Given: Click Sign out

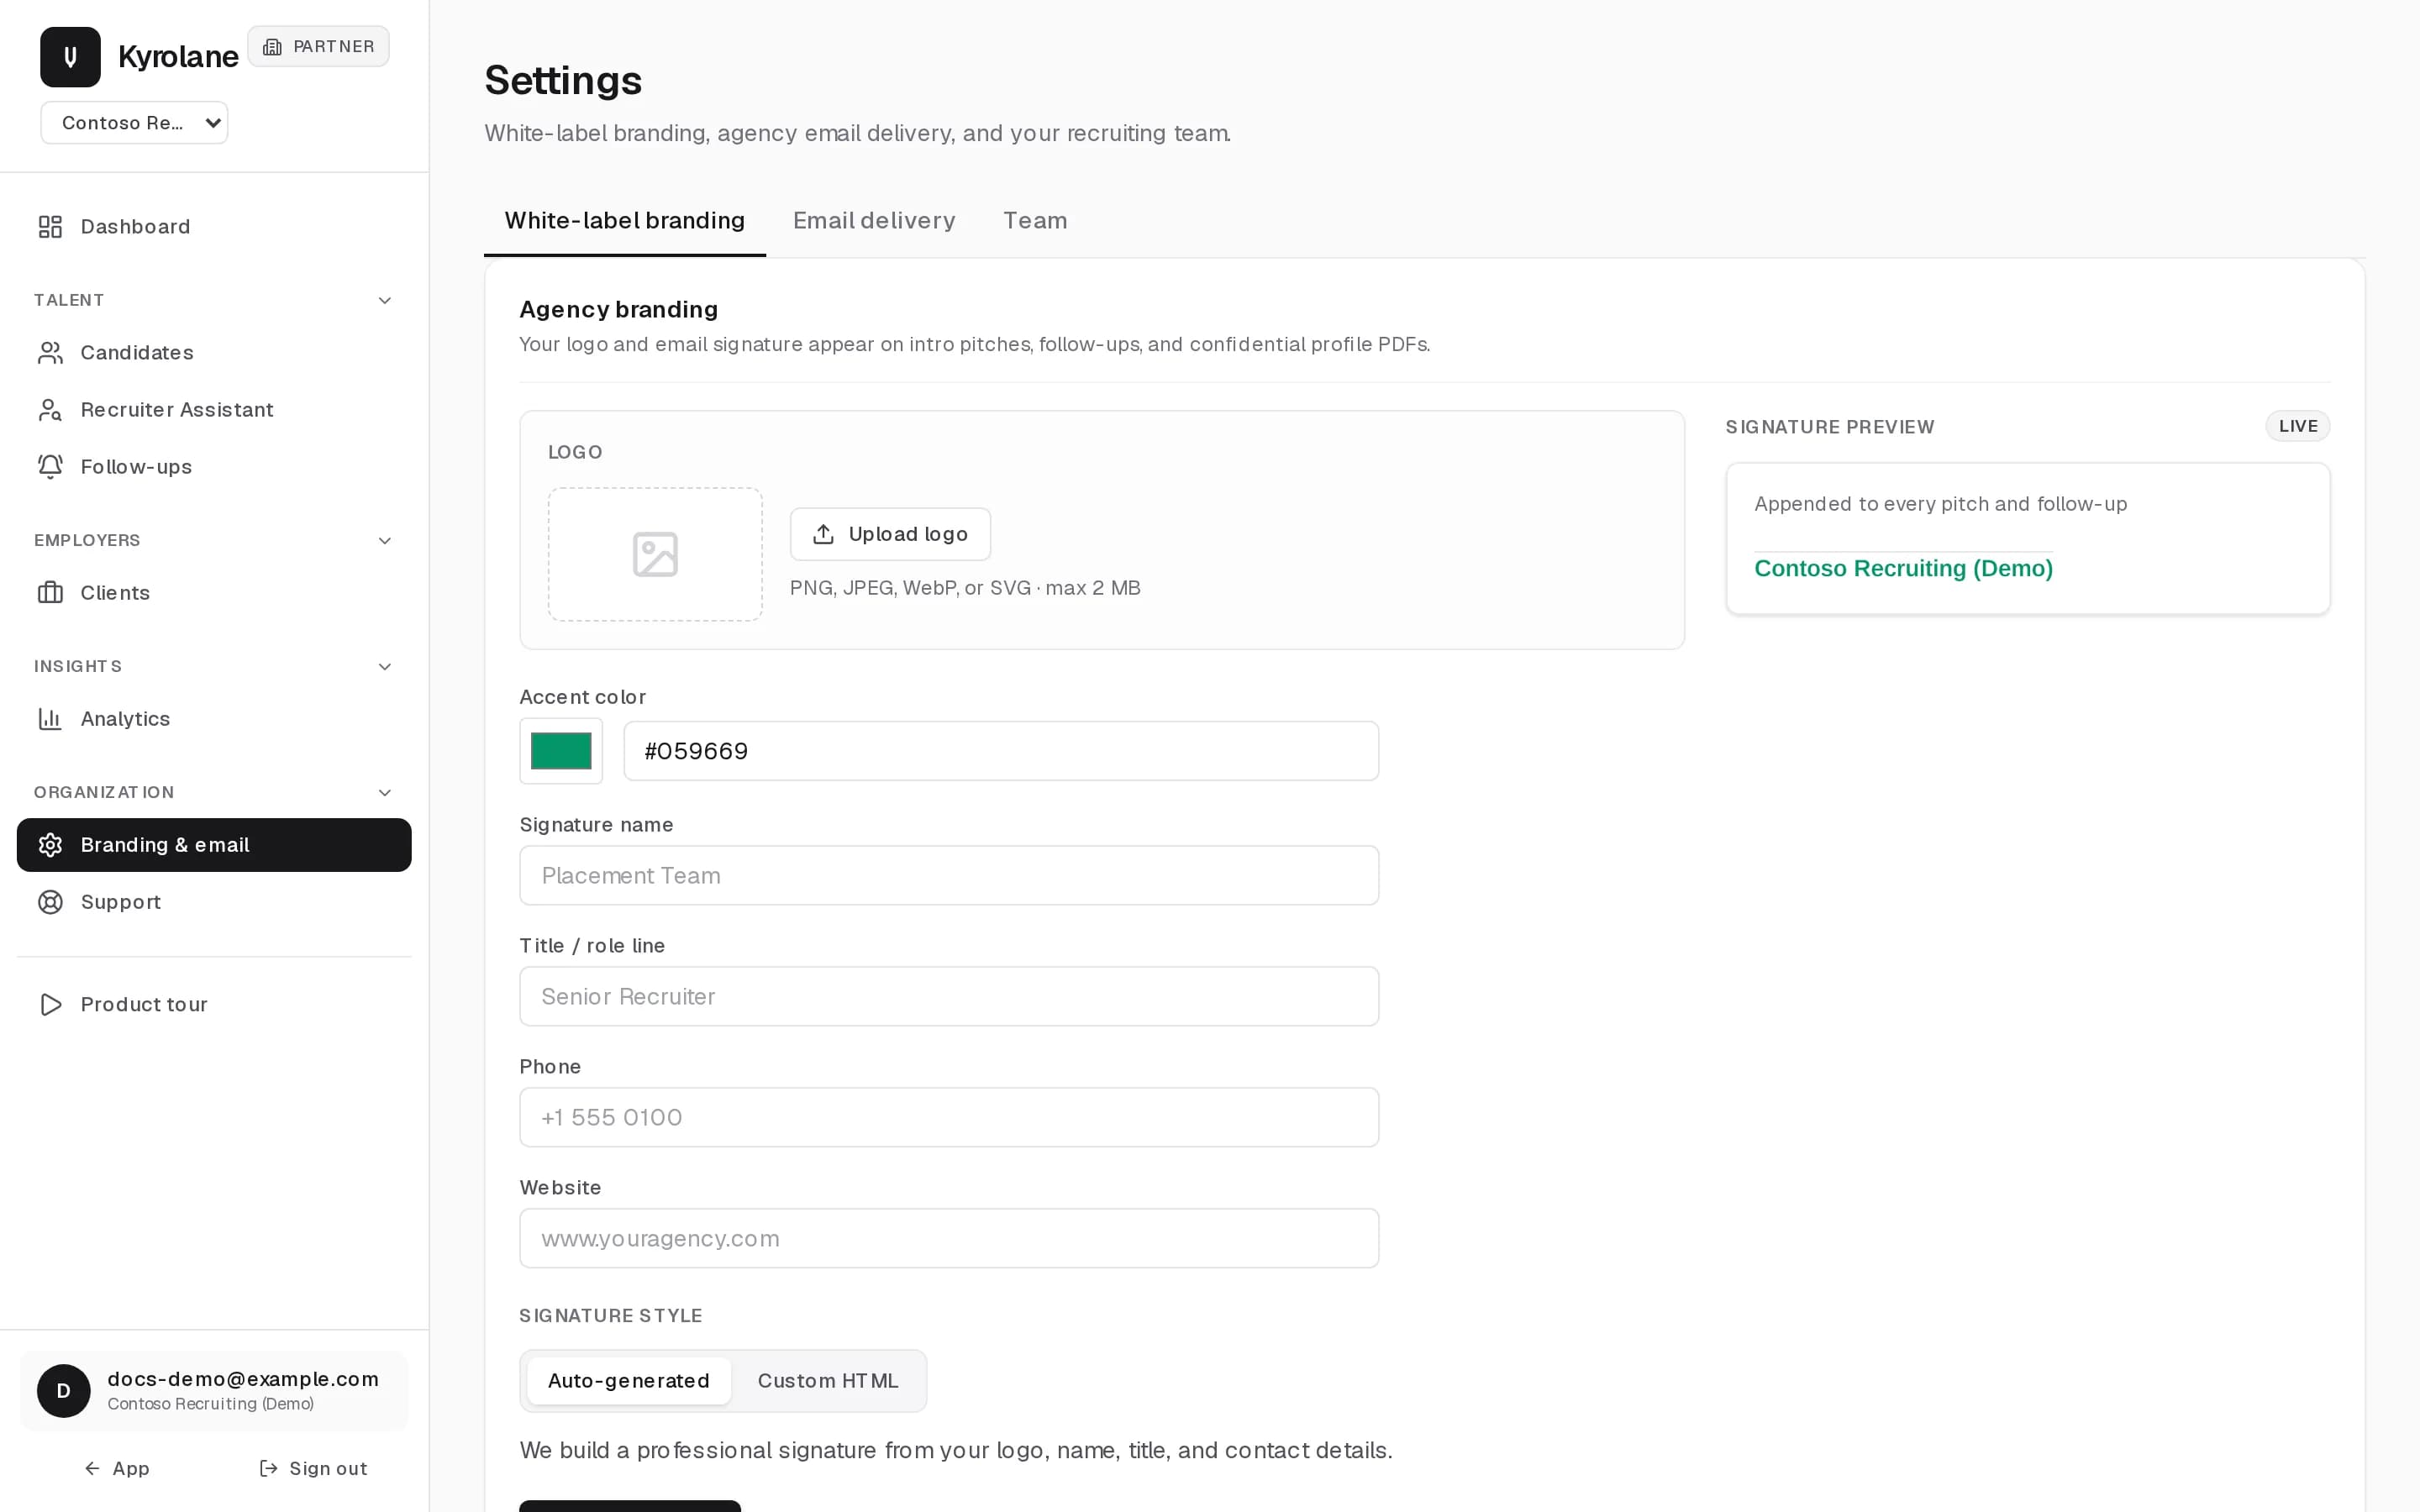Looking at the screenshot, I should coord(313,1468).
